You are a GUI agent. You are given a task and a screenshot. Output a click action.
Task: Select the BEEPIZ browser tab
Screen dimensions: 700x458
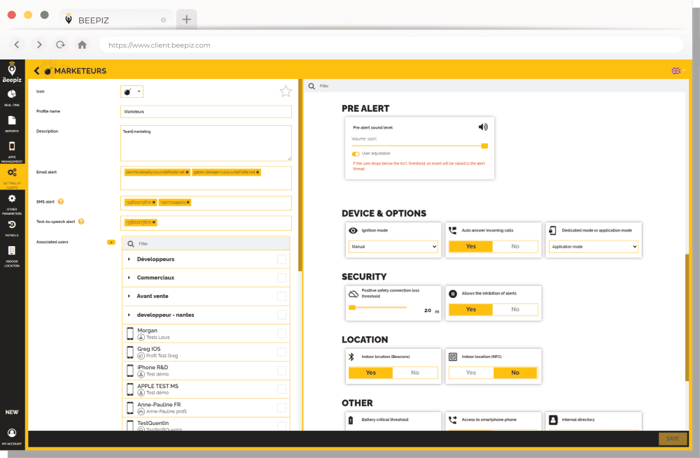tap(116, 20)
